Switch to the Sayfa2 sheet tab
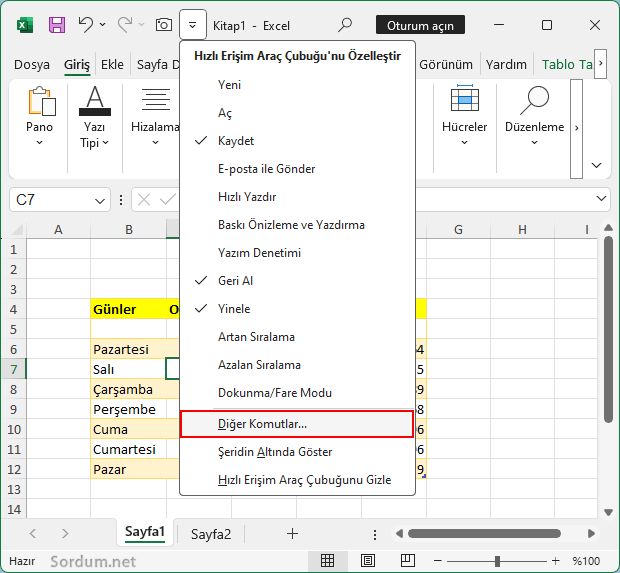The height and width of the screenshot is (573, 620). coord(211,534)
